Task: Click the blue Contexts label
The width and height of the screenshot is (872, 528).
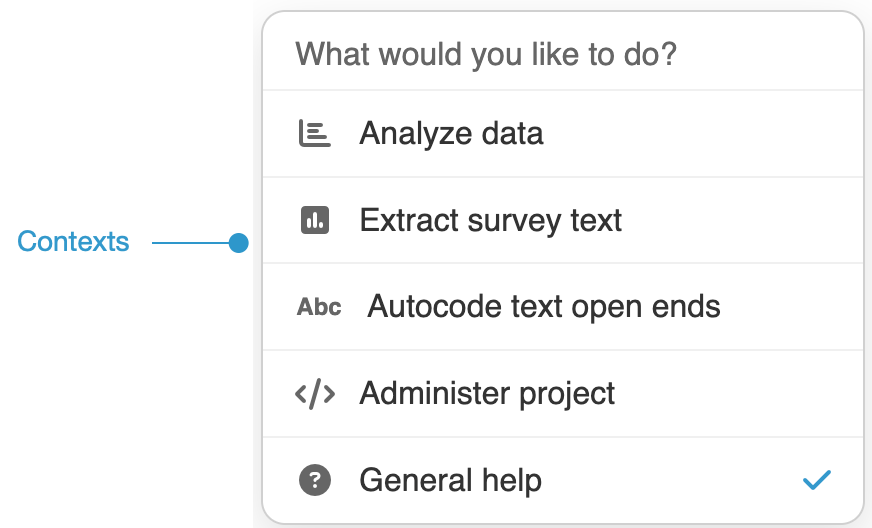Action: [73, 242]
